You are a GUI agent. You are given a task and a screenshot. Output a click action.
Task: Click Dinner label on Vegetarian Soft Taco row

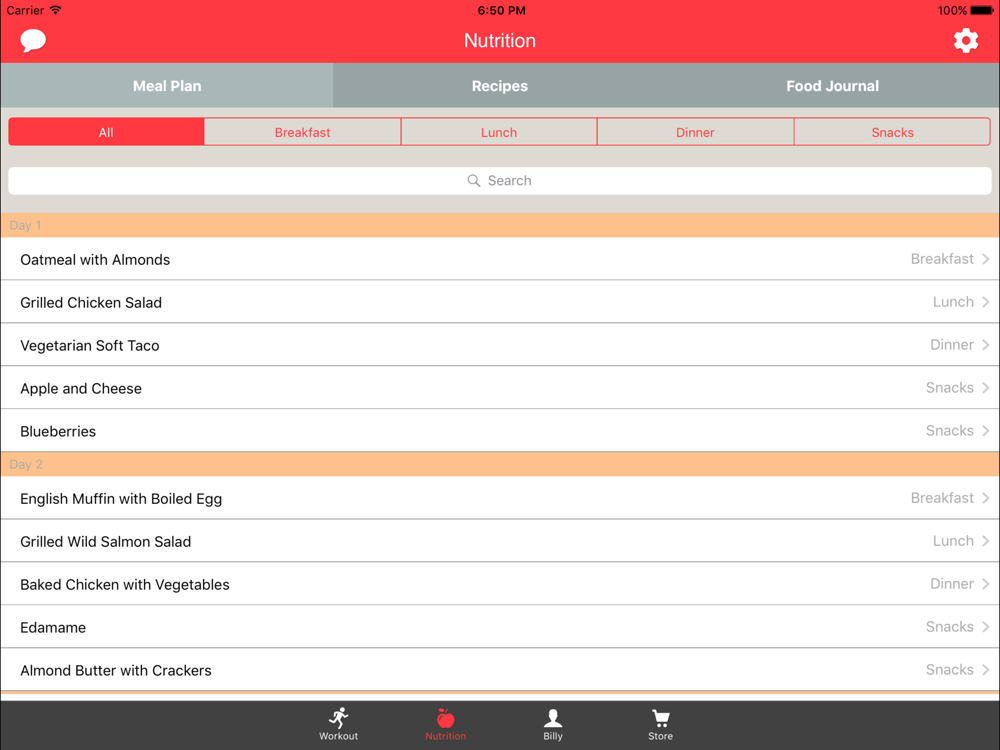[952, 344]
